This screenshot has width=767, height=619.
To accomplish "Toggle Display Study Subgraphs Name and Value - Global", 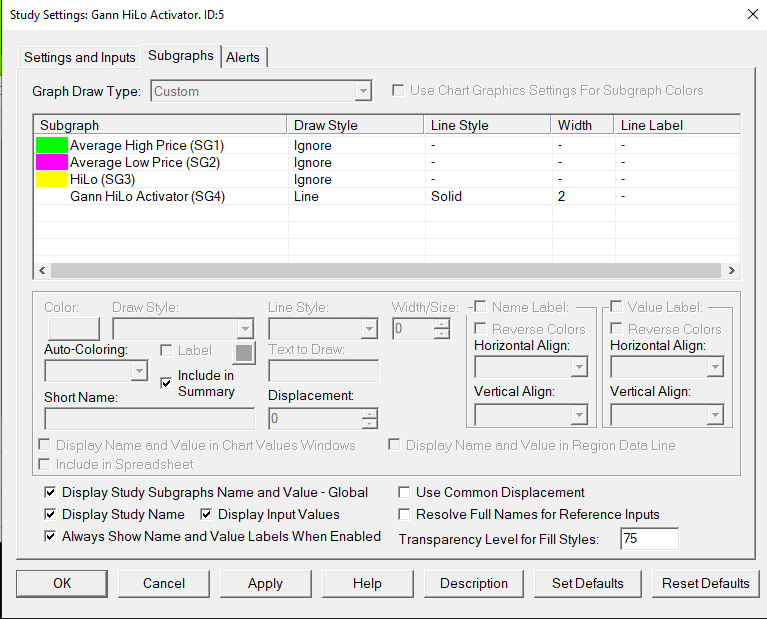I will 50,492.
